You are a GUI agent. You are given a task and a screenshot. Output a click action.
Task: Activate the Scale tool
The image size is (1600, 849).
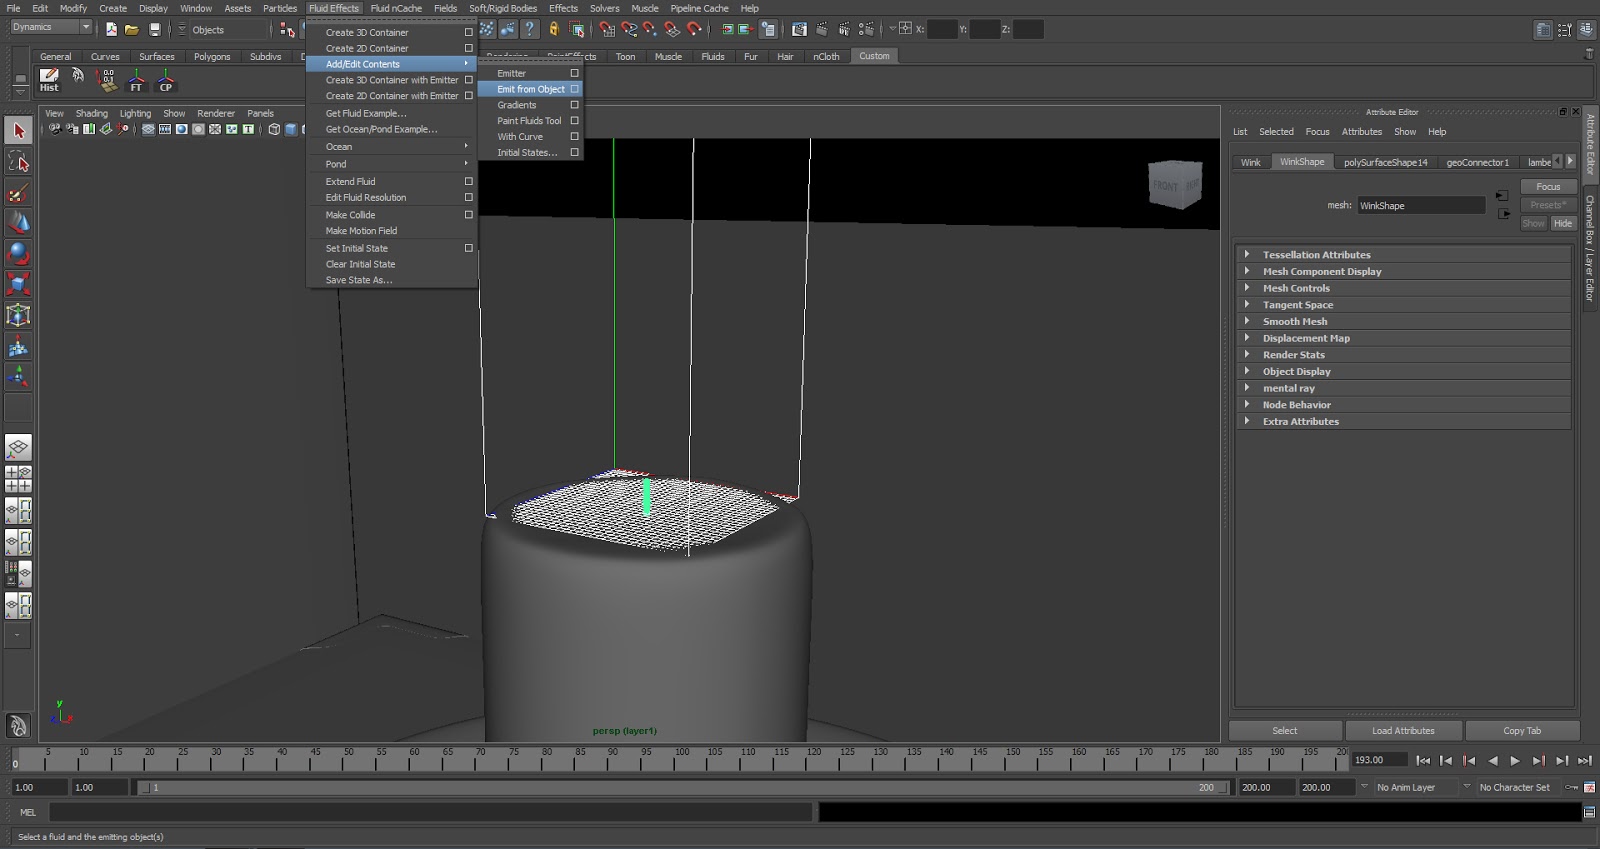tap(18, 285)
